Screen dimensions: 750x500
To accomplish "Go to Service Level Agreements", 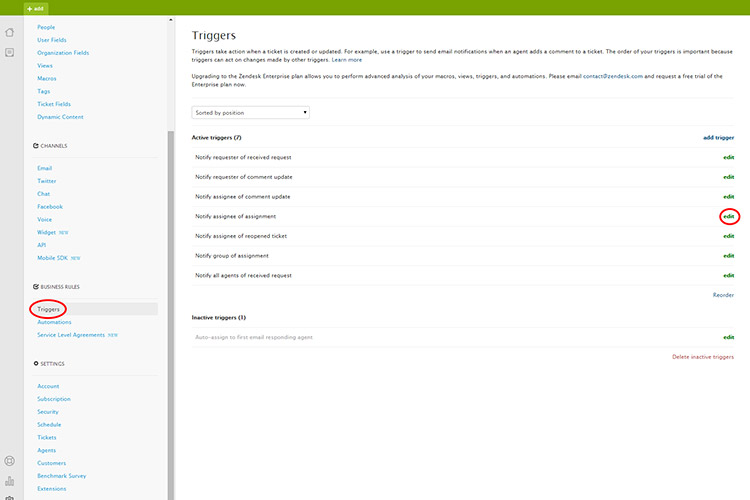I will pyautogui.click(x=71, y=335).
